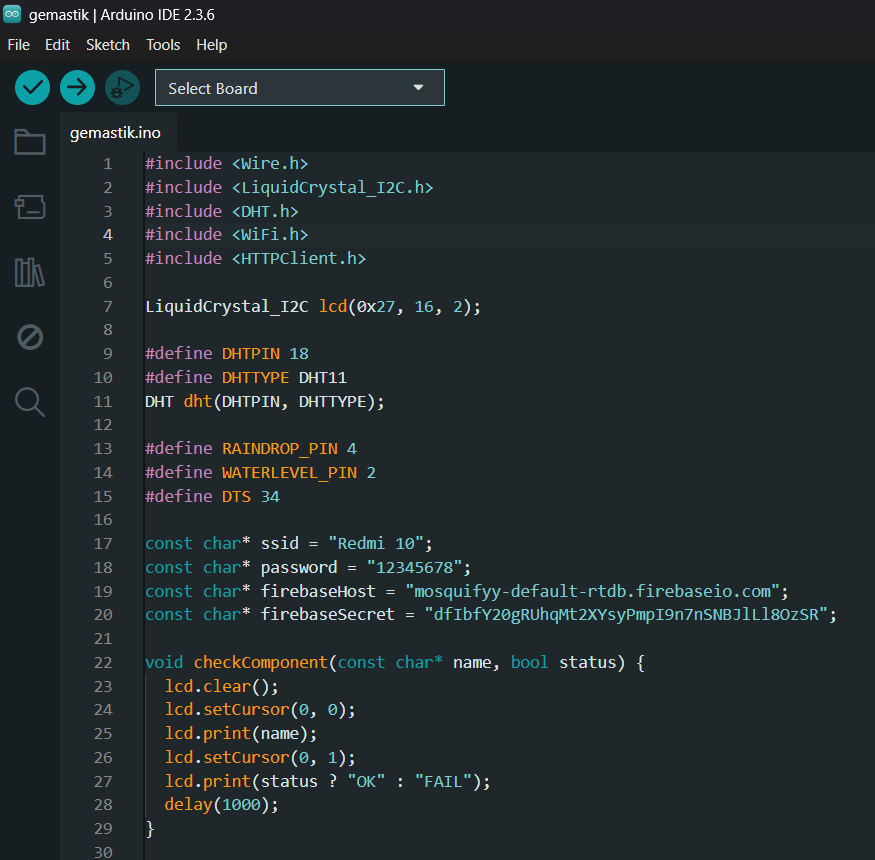
Task: Click on 'WATERLEVEL_PIN 2' define
Action: click(x=299, y=473)
